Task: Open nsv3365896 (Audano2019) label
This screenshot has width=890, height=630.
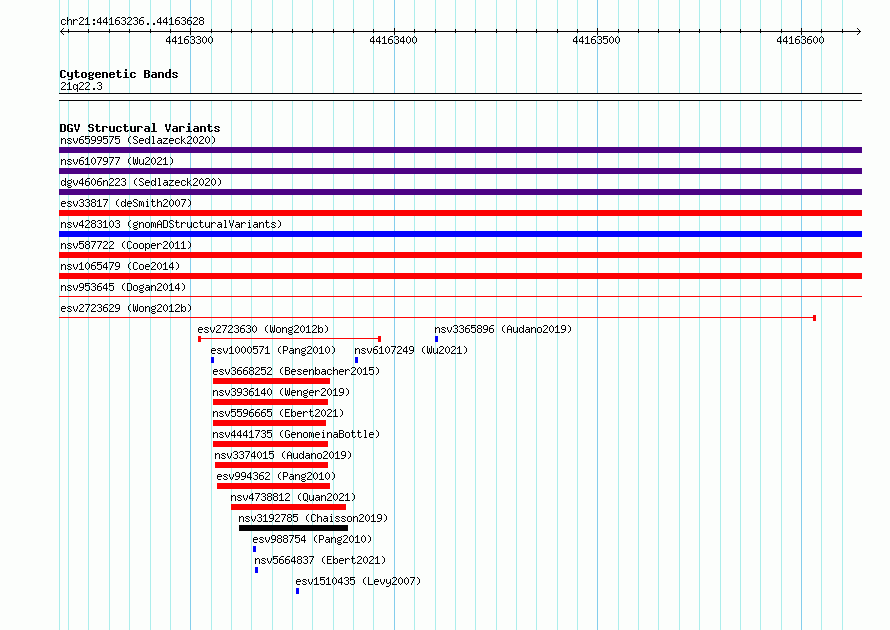Action: point(503,329)
